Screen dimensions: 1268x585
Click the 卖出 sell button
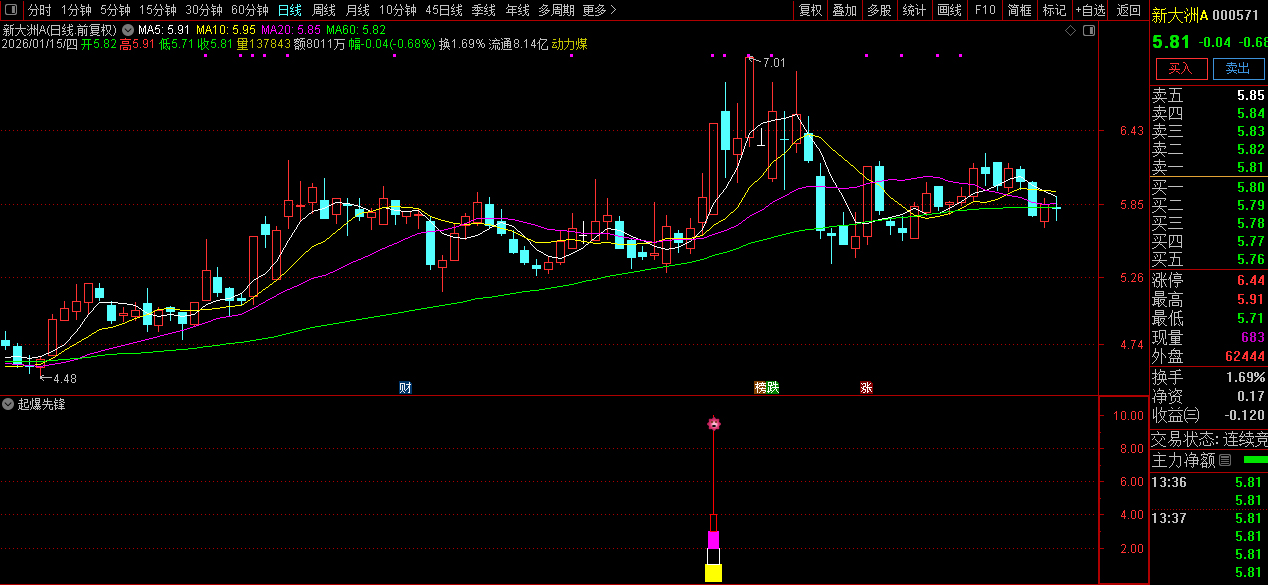click(x=1237, y=68)
